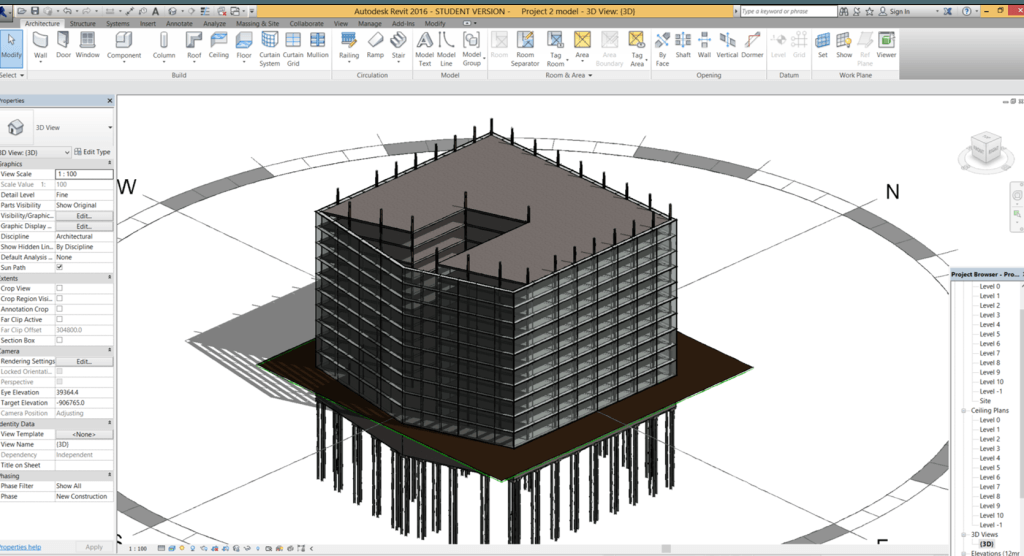
Task: Select the Curtain Grid tool
Action: 293,49
